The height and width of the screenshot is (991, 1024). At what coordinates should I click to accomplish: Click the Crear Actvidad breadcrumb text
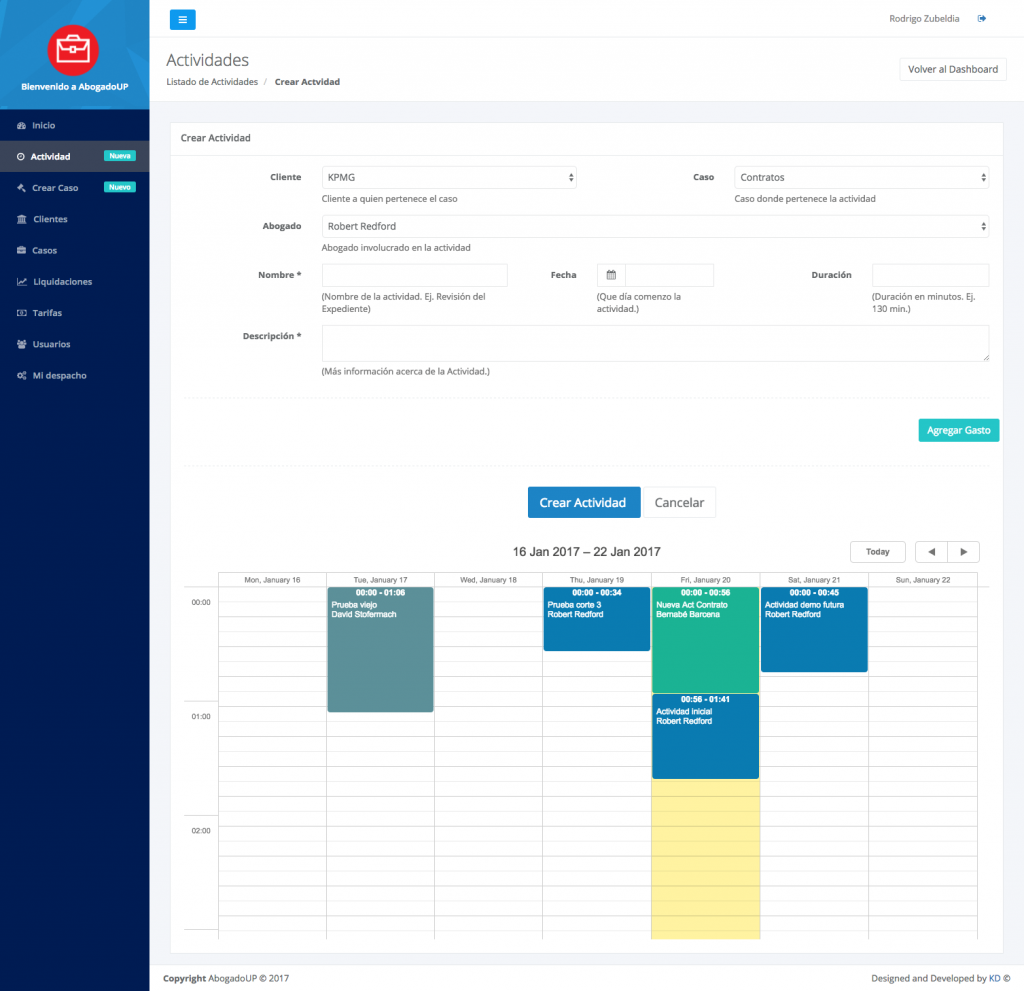[x=307, y=82]
